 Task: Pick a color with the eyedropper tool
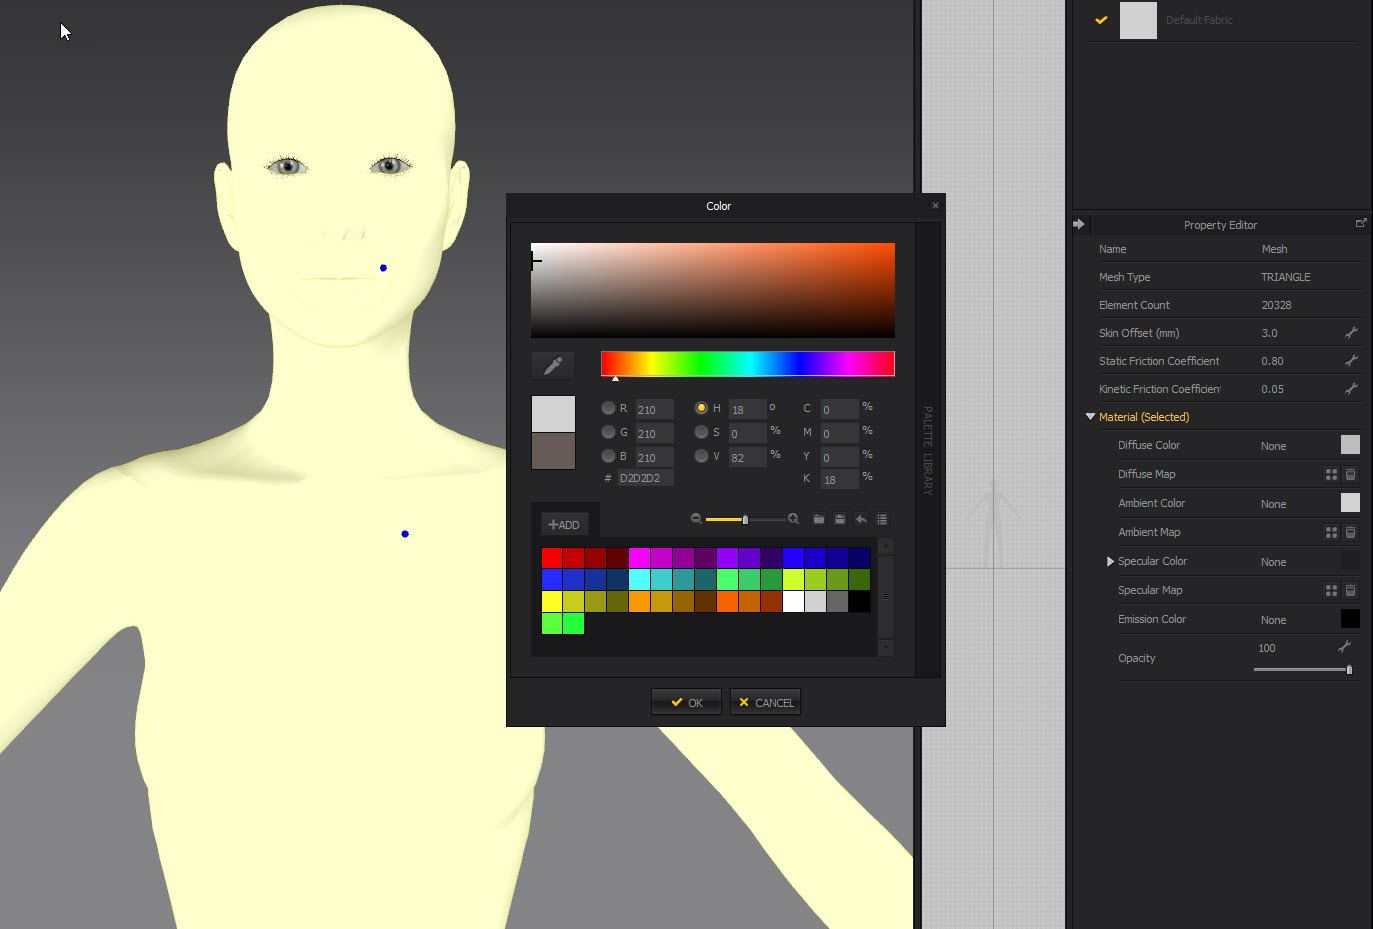(x=553, y=366)
